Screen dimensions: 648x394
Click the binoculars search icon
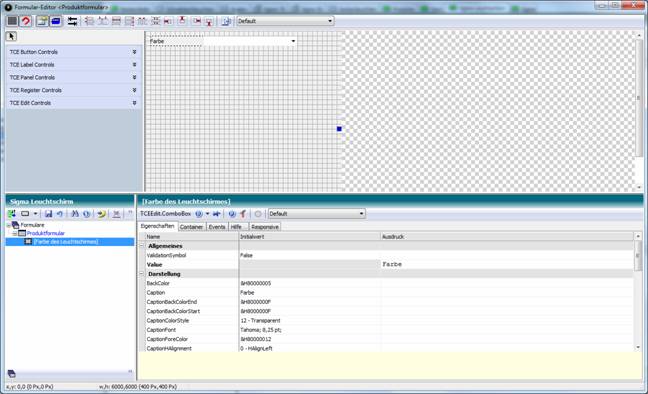click(x=75, y=214)
